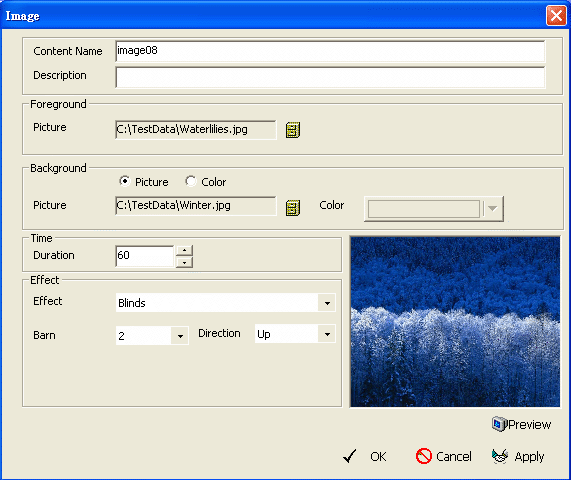Screen dimensions: 571x480
Task: Click into the empty Description field
Action: (x=330, y=77)
